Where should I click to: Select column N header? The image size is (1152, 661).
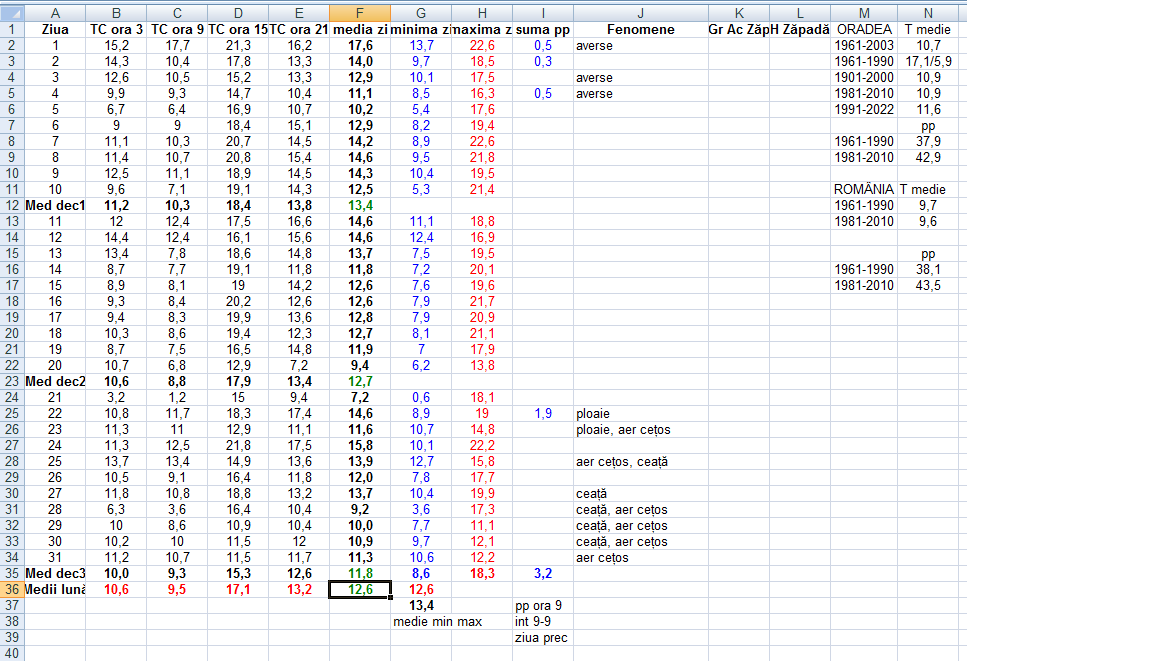click(x=928, y=13)
